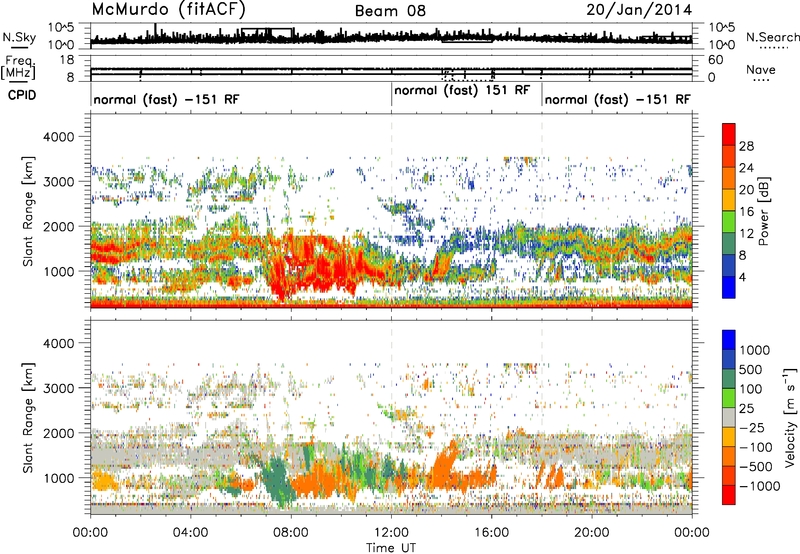Select the CPID row label
The height and width of the screenshot is (554, 800).
pos(22,95)
